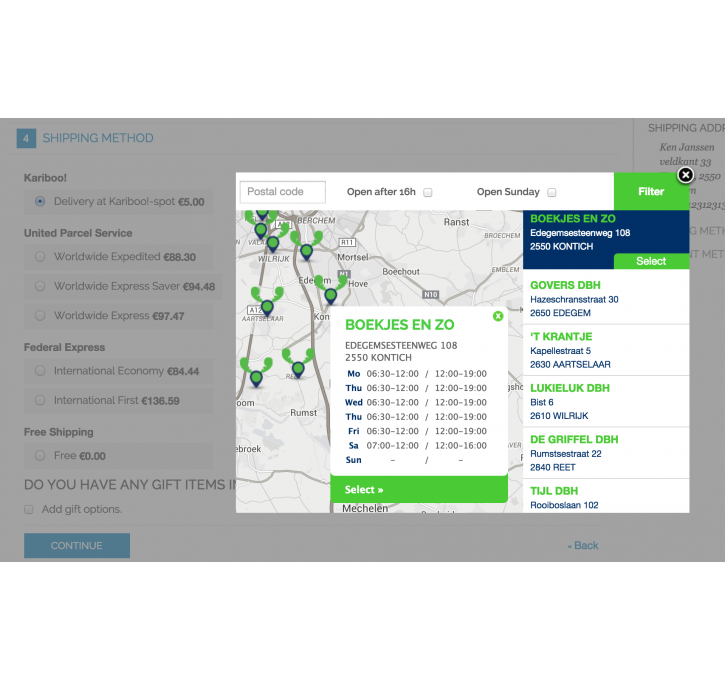This screenshot has height=680, width=725.
Task: Close the Kariboo spot picker popup
Action: coord(685,175)
